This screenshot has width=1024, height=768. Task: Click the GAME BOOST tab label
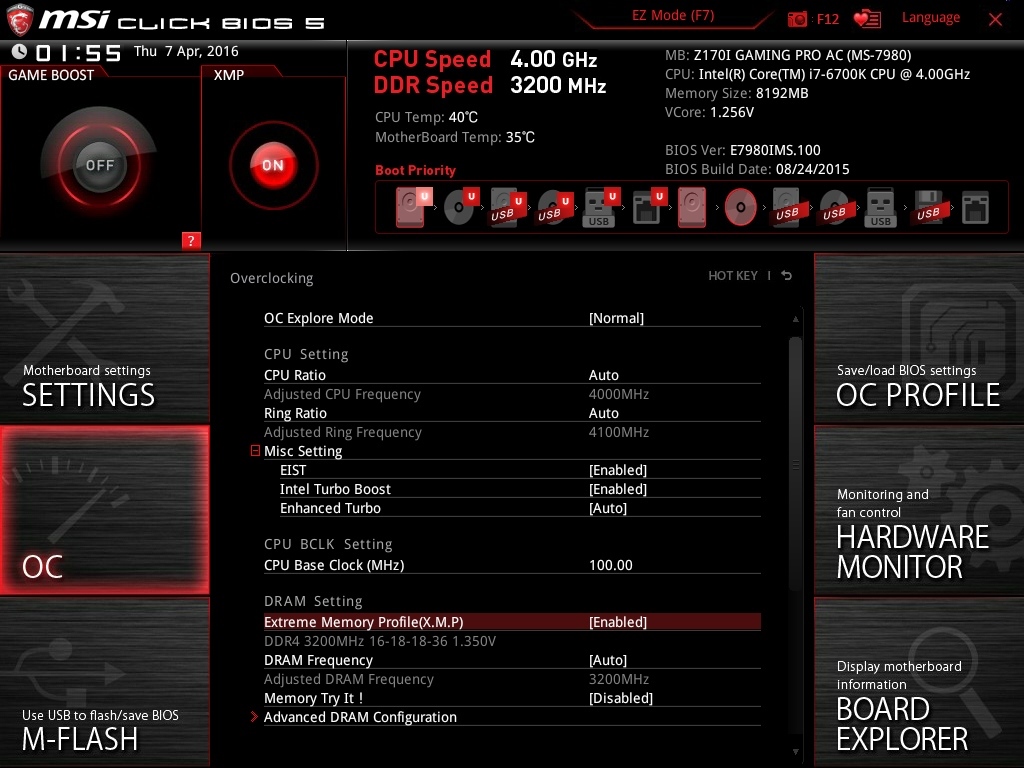pyautogui.click(x=51, y=75)
